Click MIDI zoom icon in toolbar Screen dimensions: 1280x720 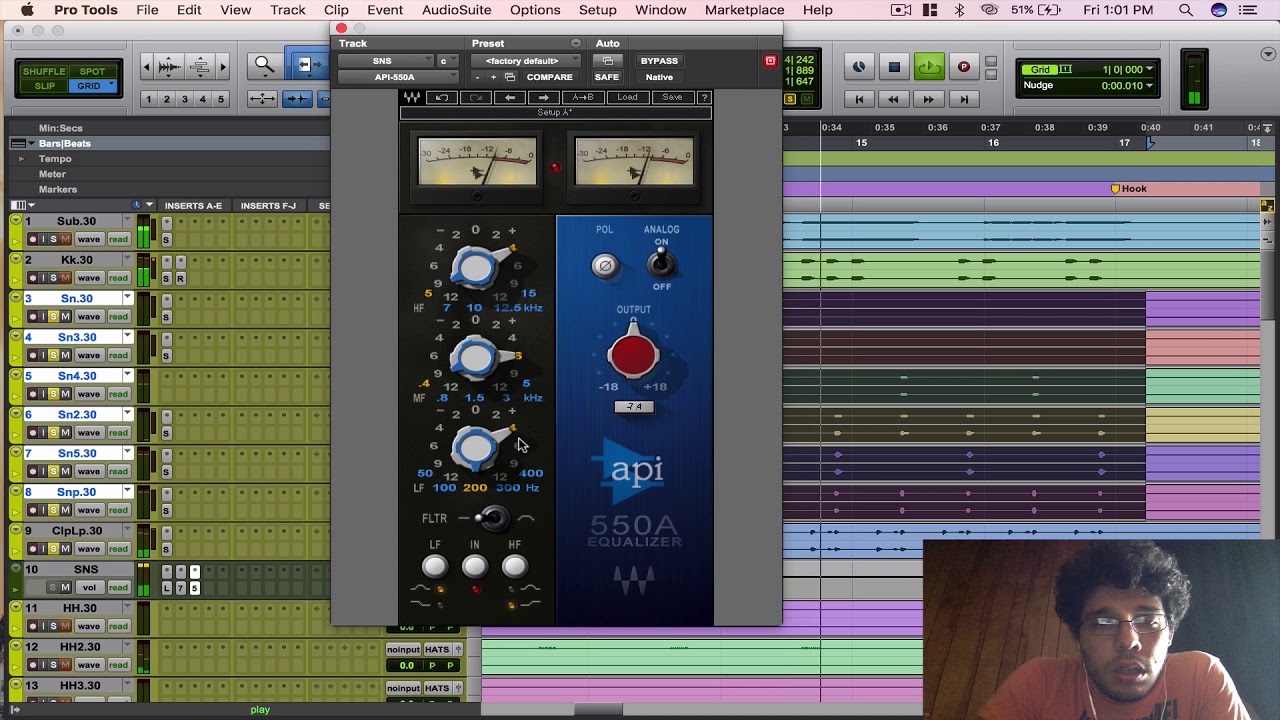200,67
